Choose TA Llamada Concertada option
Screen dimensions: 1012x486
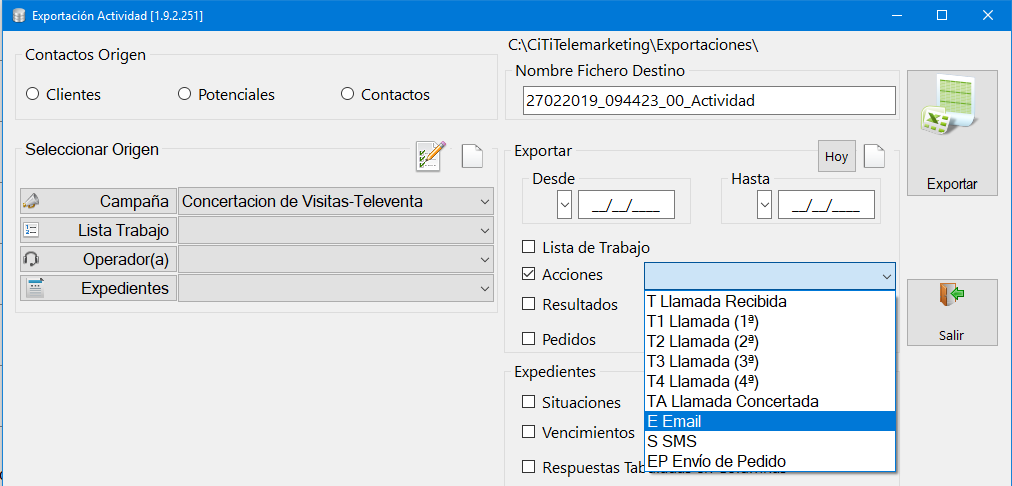770,401
